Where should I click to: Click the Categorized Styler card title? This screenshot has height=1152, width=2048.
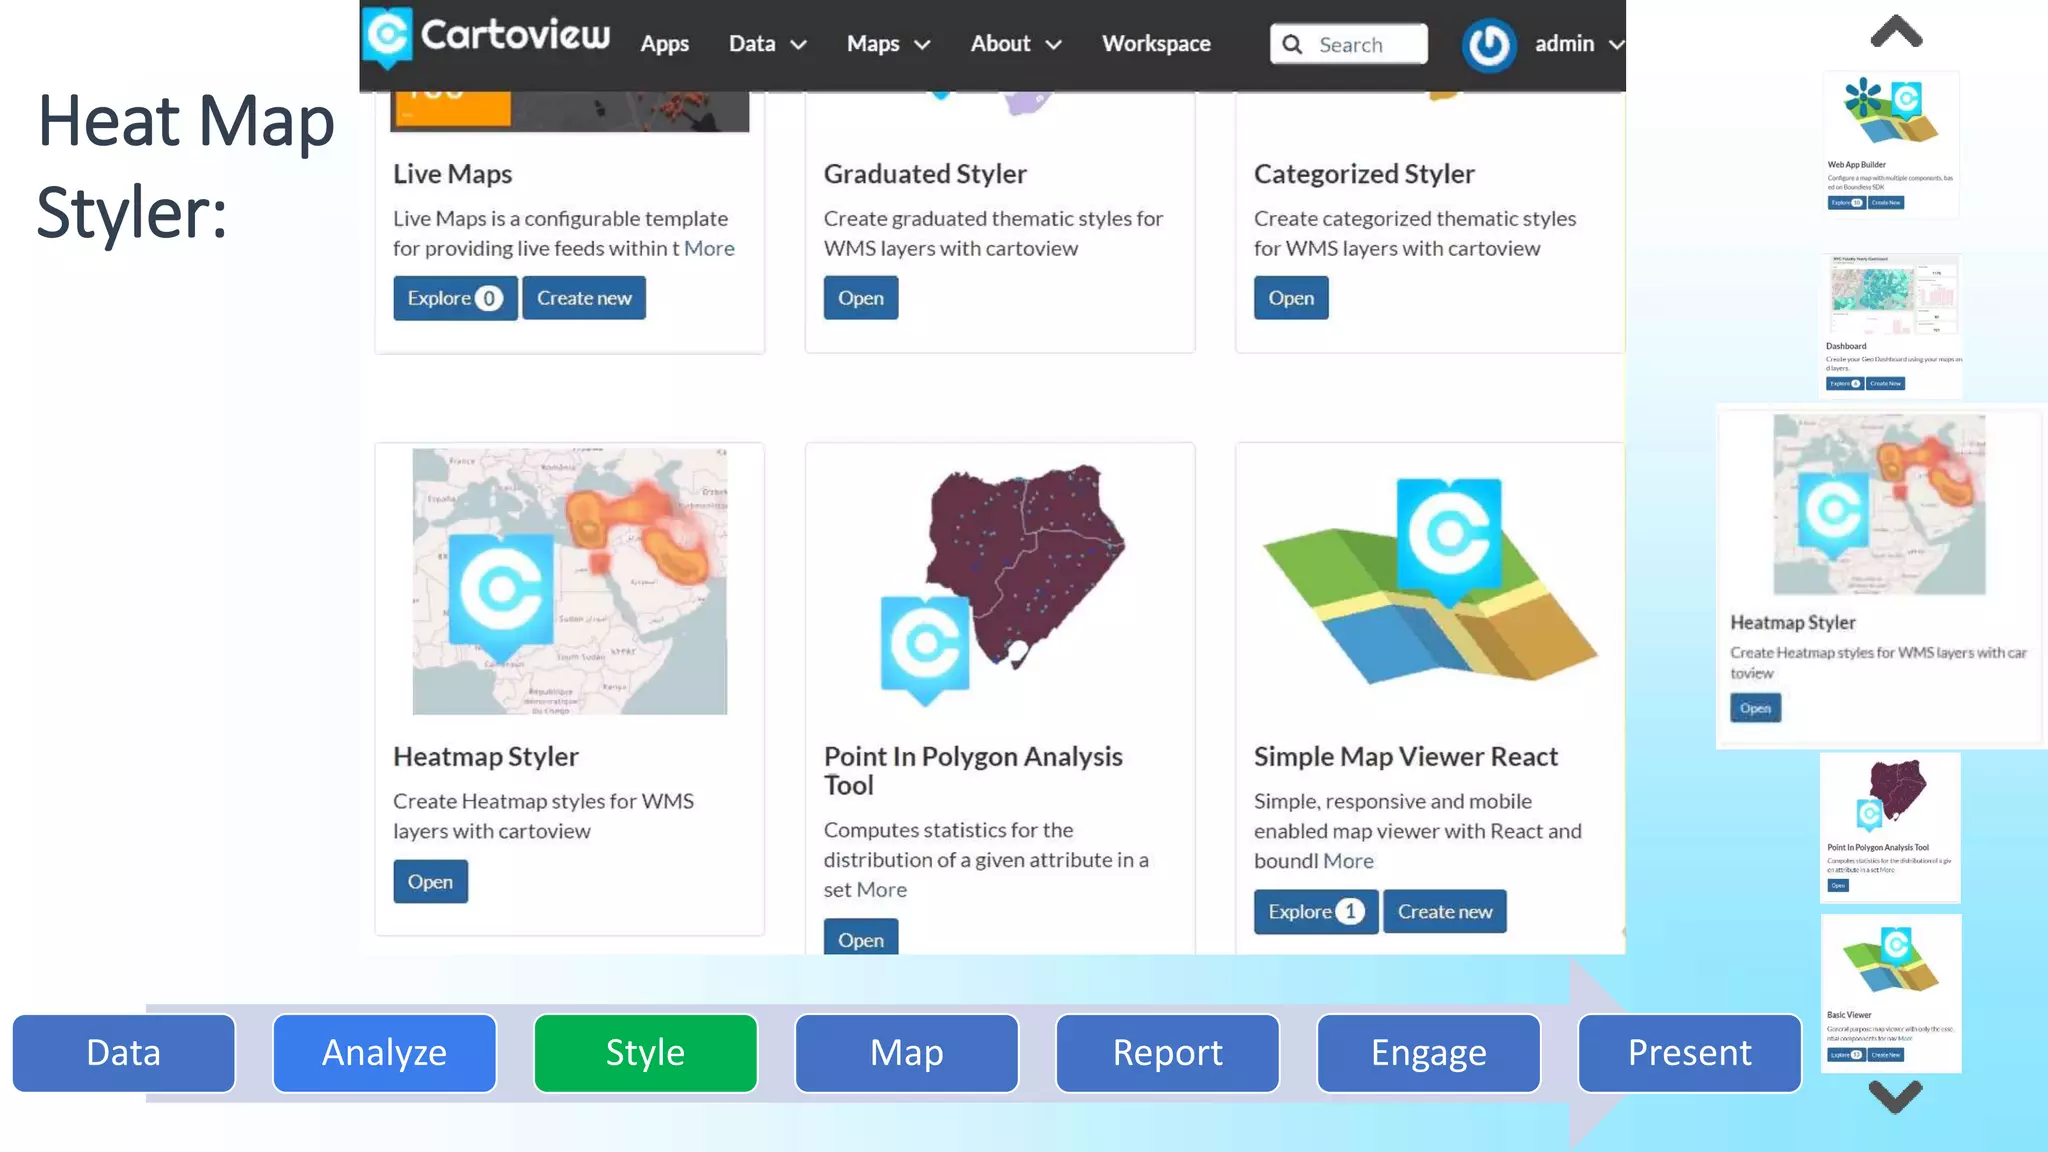[x=1364, y=174]
